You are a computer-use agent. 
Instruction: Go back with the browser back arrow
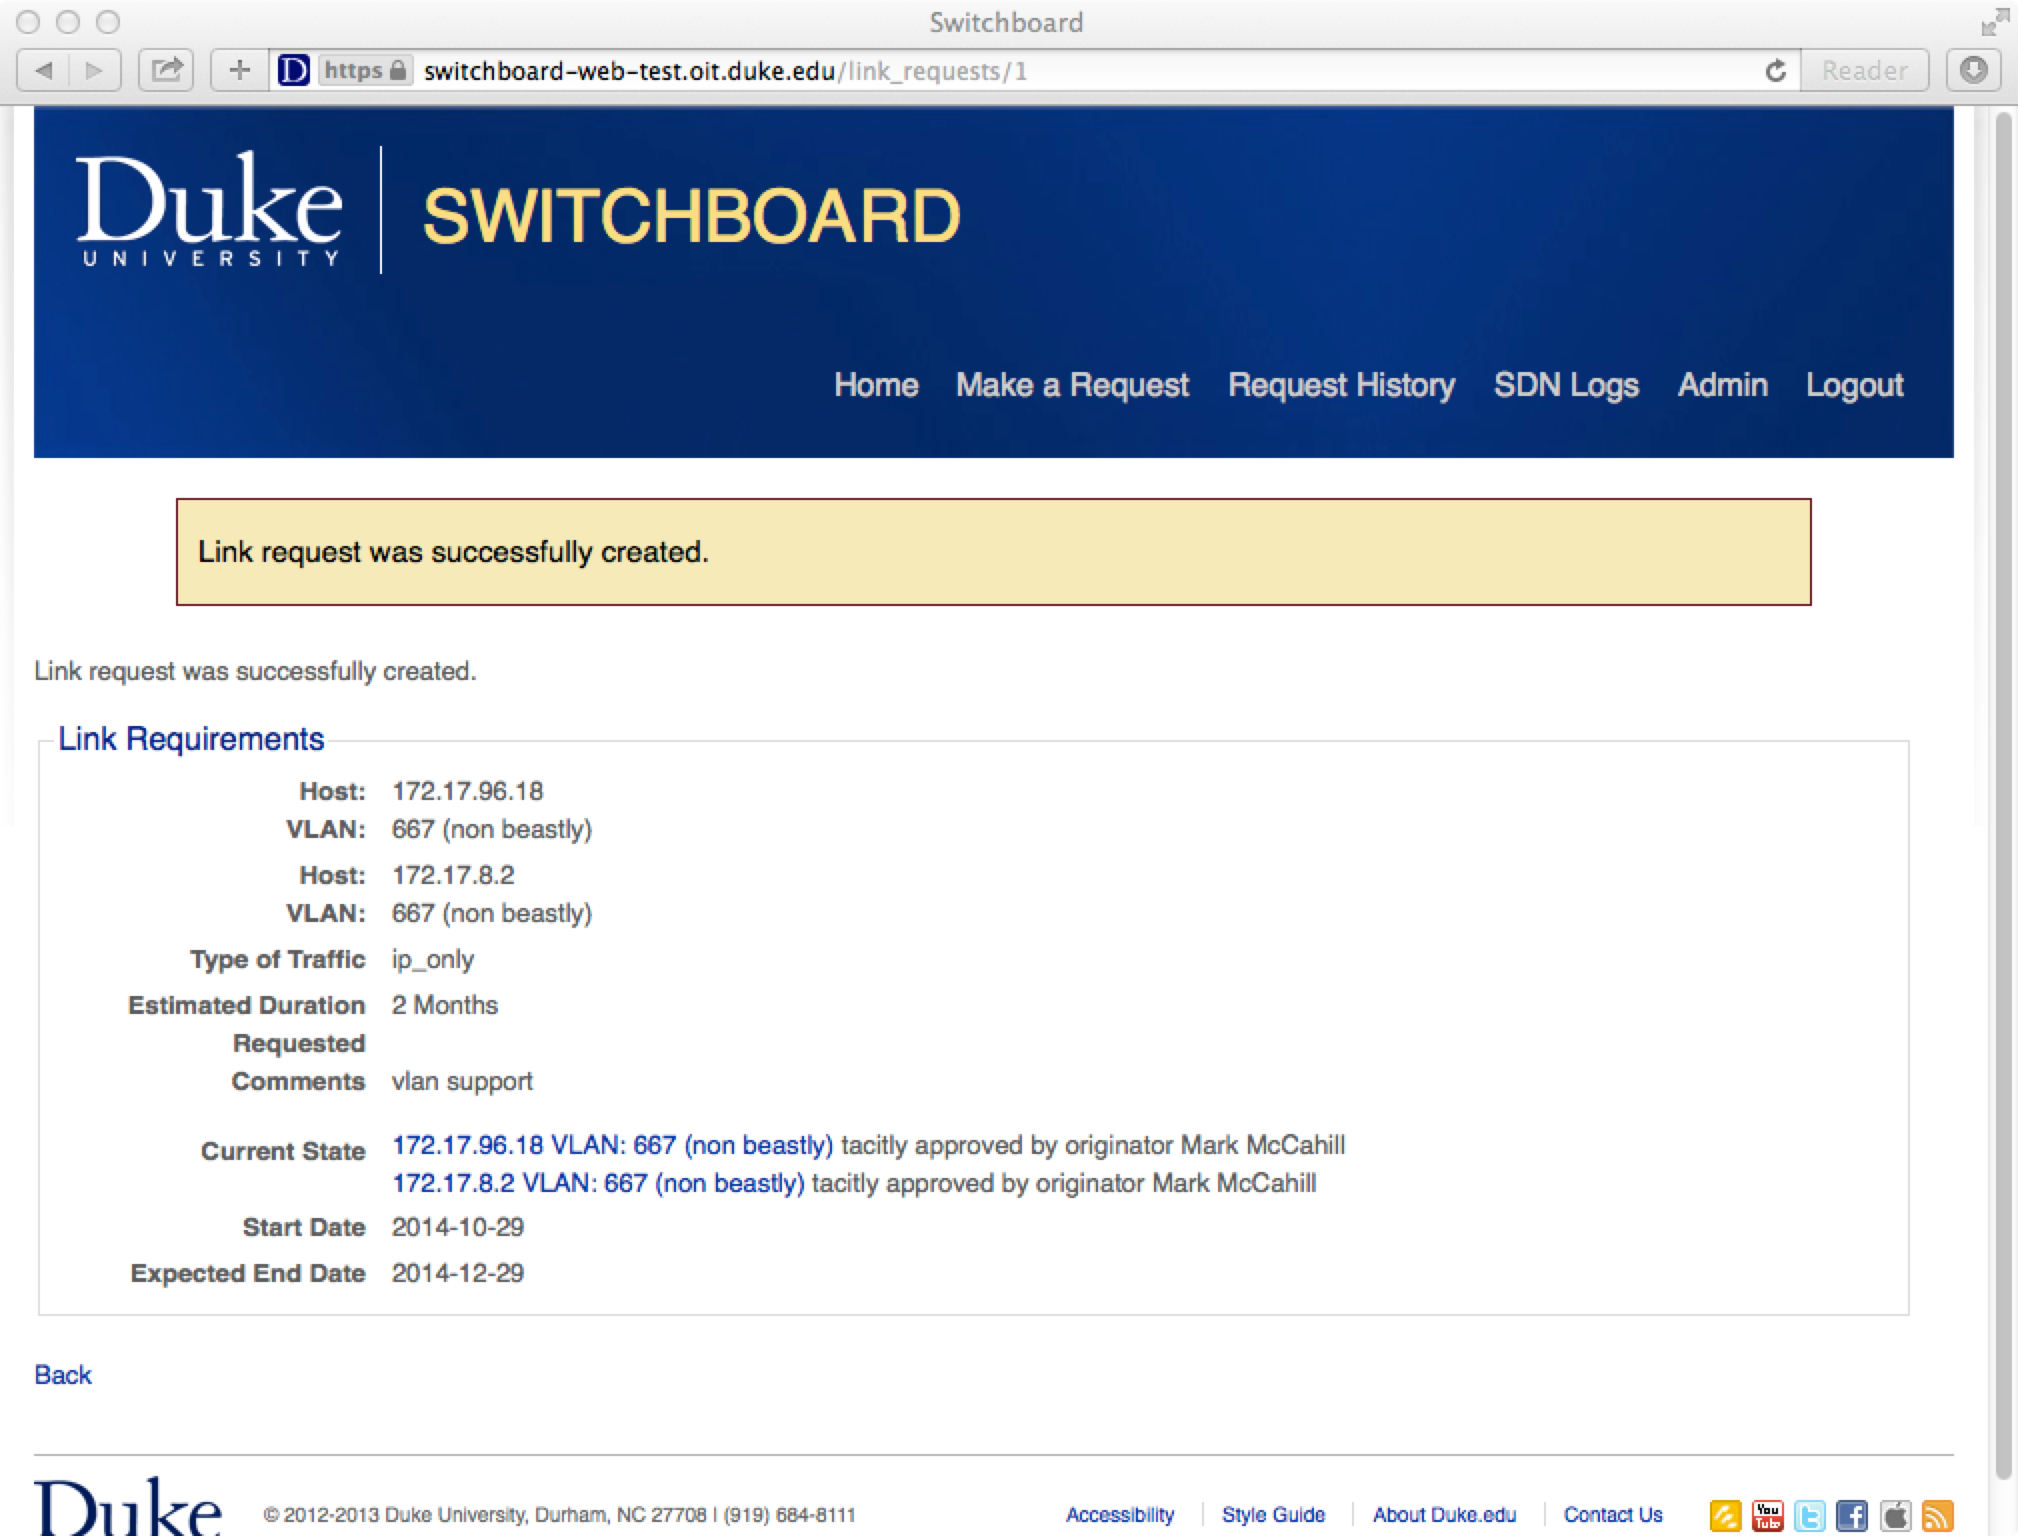(x=44, y=71)
